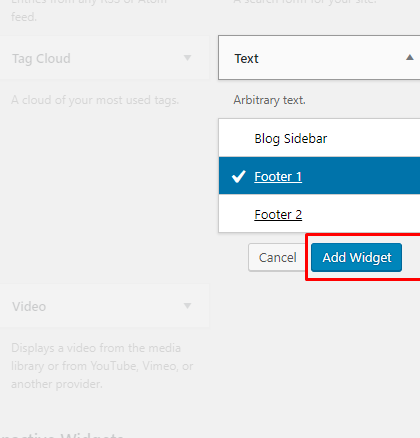Click the Tag Cloud description text
The image size is (420, 438).
click(x=95, y=100)
